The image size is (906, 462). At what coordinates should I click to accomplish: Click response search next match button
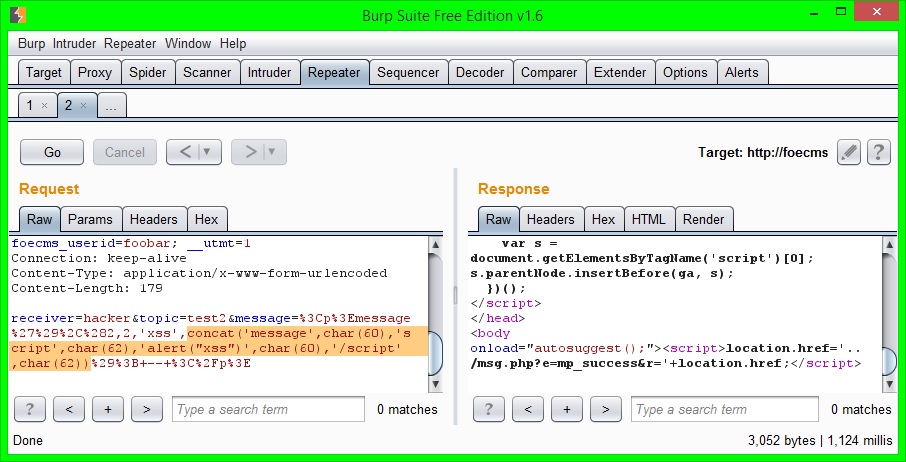click(606, 409)
